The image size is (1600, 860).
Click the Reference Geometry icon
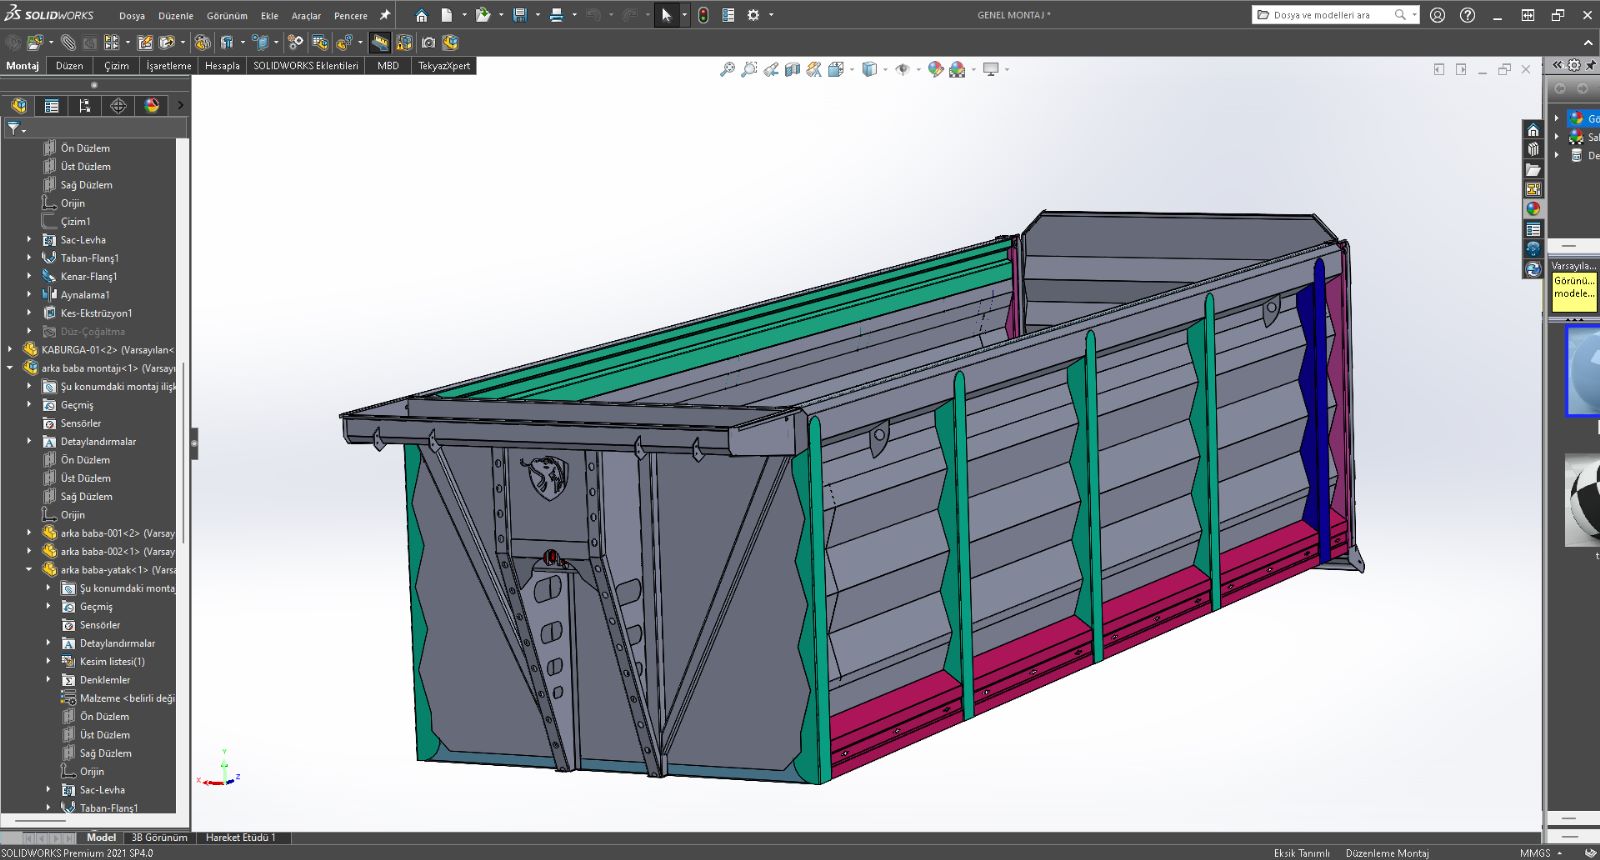[x=260, y=42]
